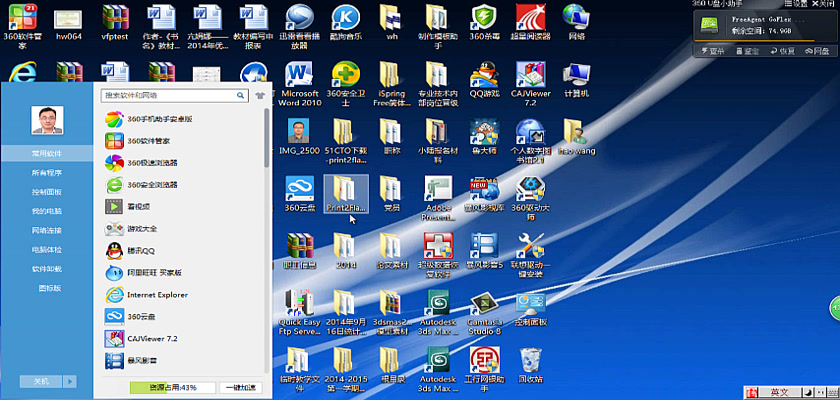Viewport: 840px width, 400px height.
Task: Select the IMG_2500 photo file
Action: 299,137
